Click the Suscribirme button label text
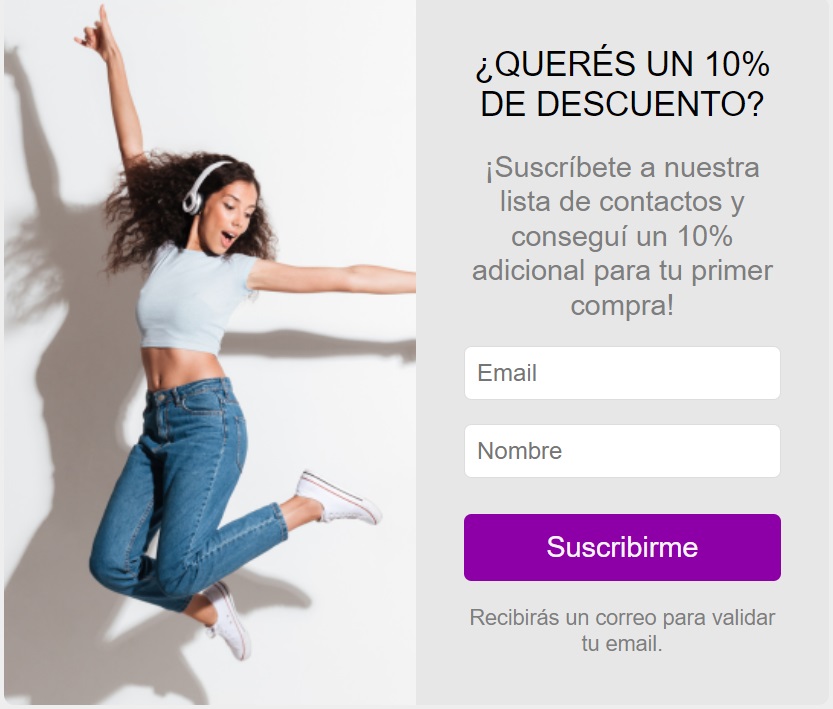 (622, 547)
